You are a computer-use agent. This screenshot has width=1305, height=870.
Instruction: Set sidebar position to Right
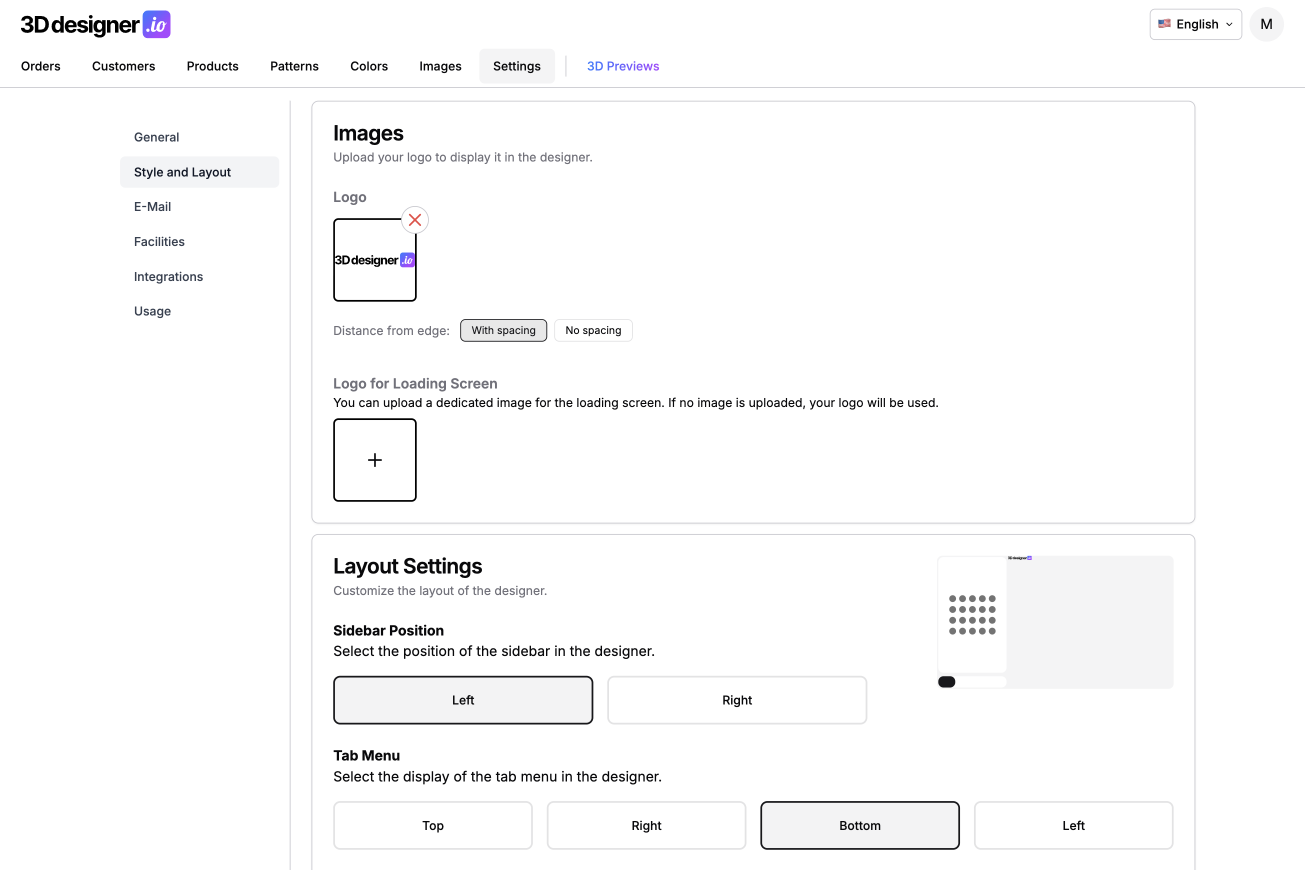[x=737, y=700]
